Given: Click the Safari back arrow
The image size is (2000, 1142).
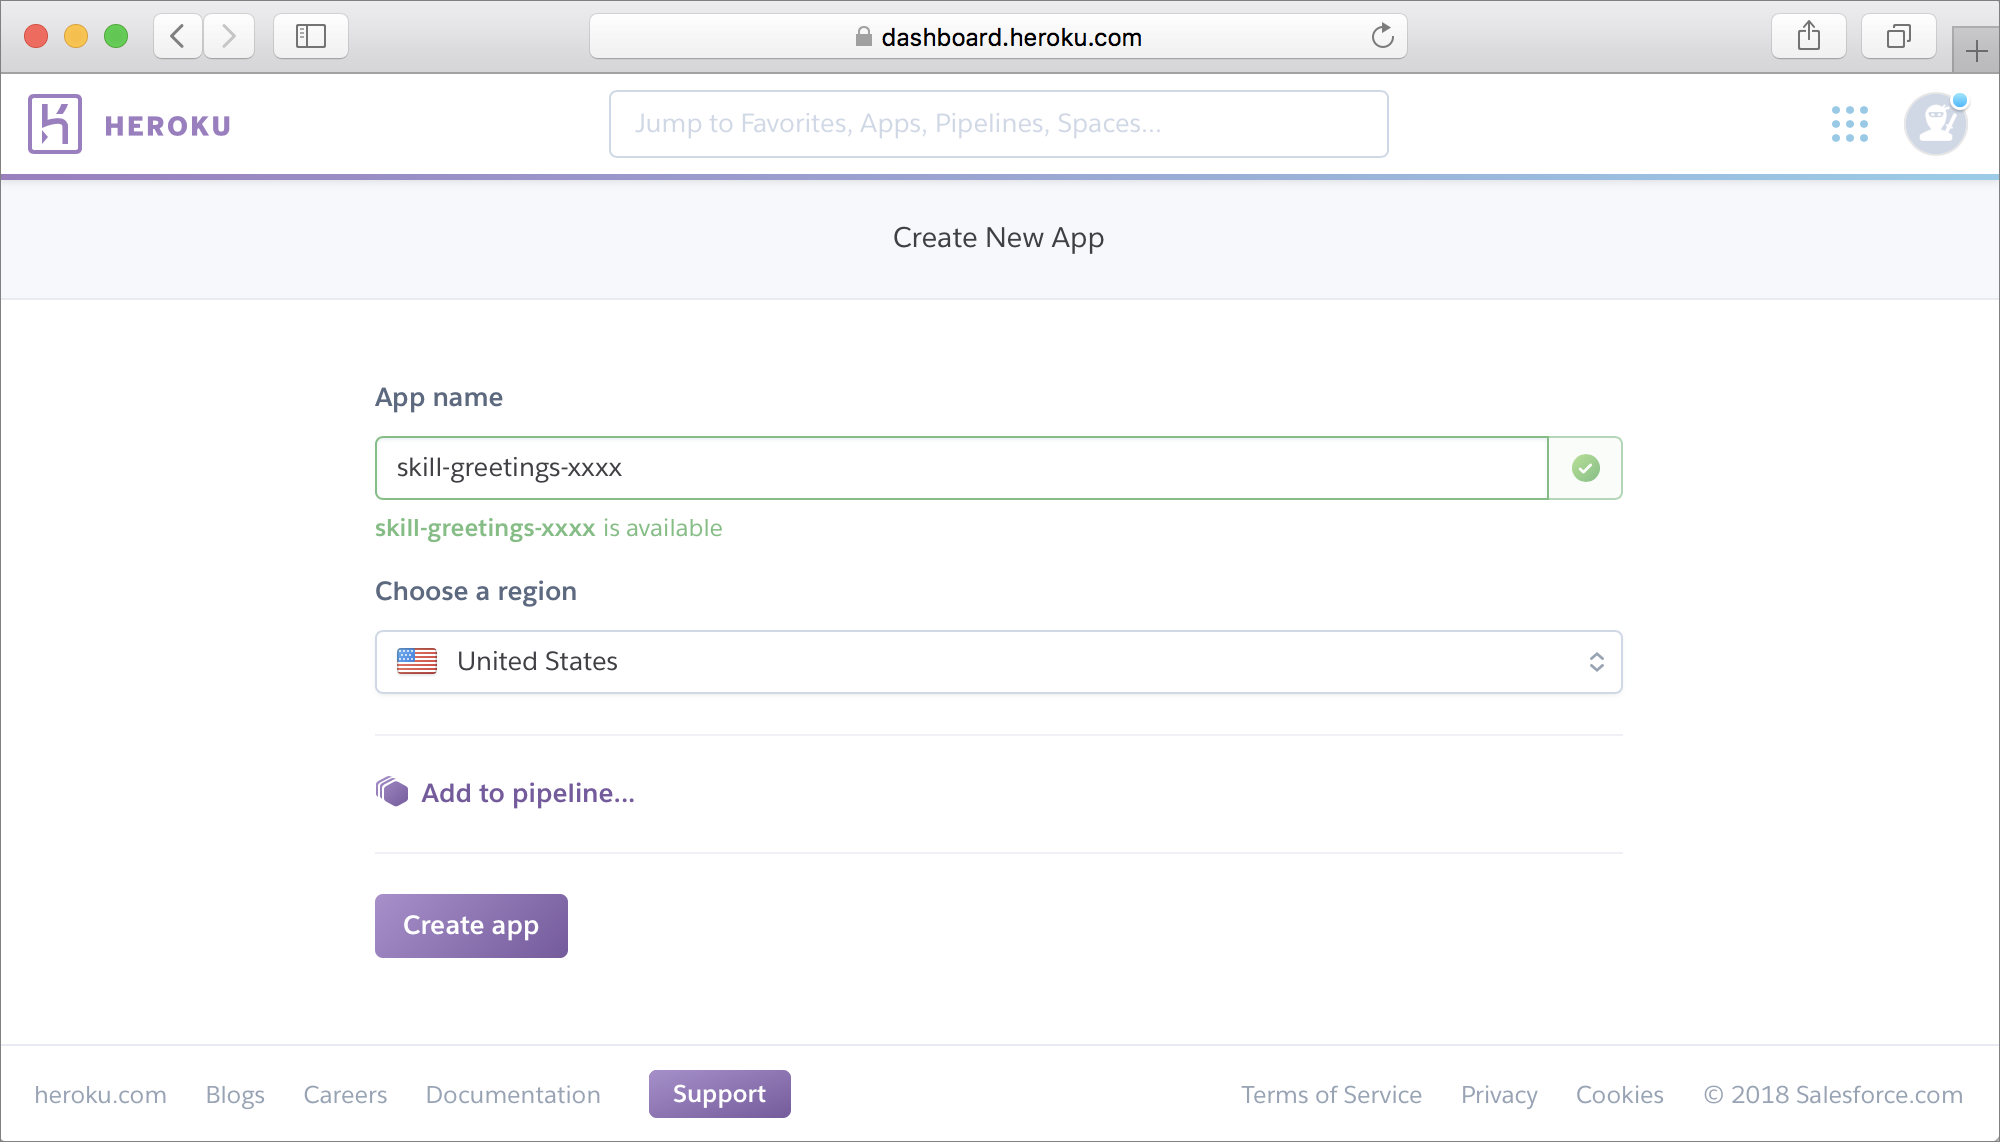Looking at the screenshot, I should pos(178,37).
